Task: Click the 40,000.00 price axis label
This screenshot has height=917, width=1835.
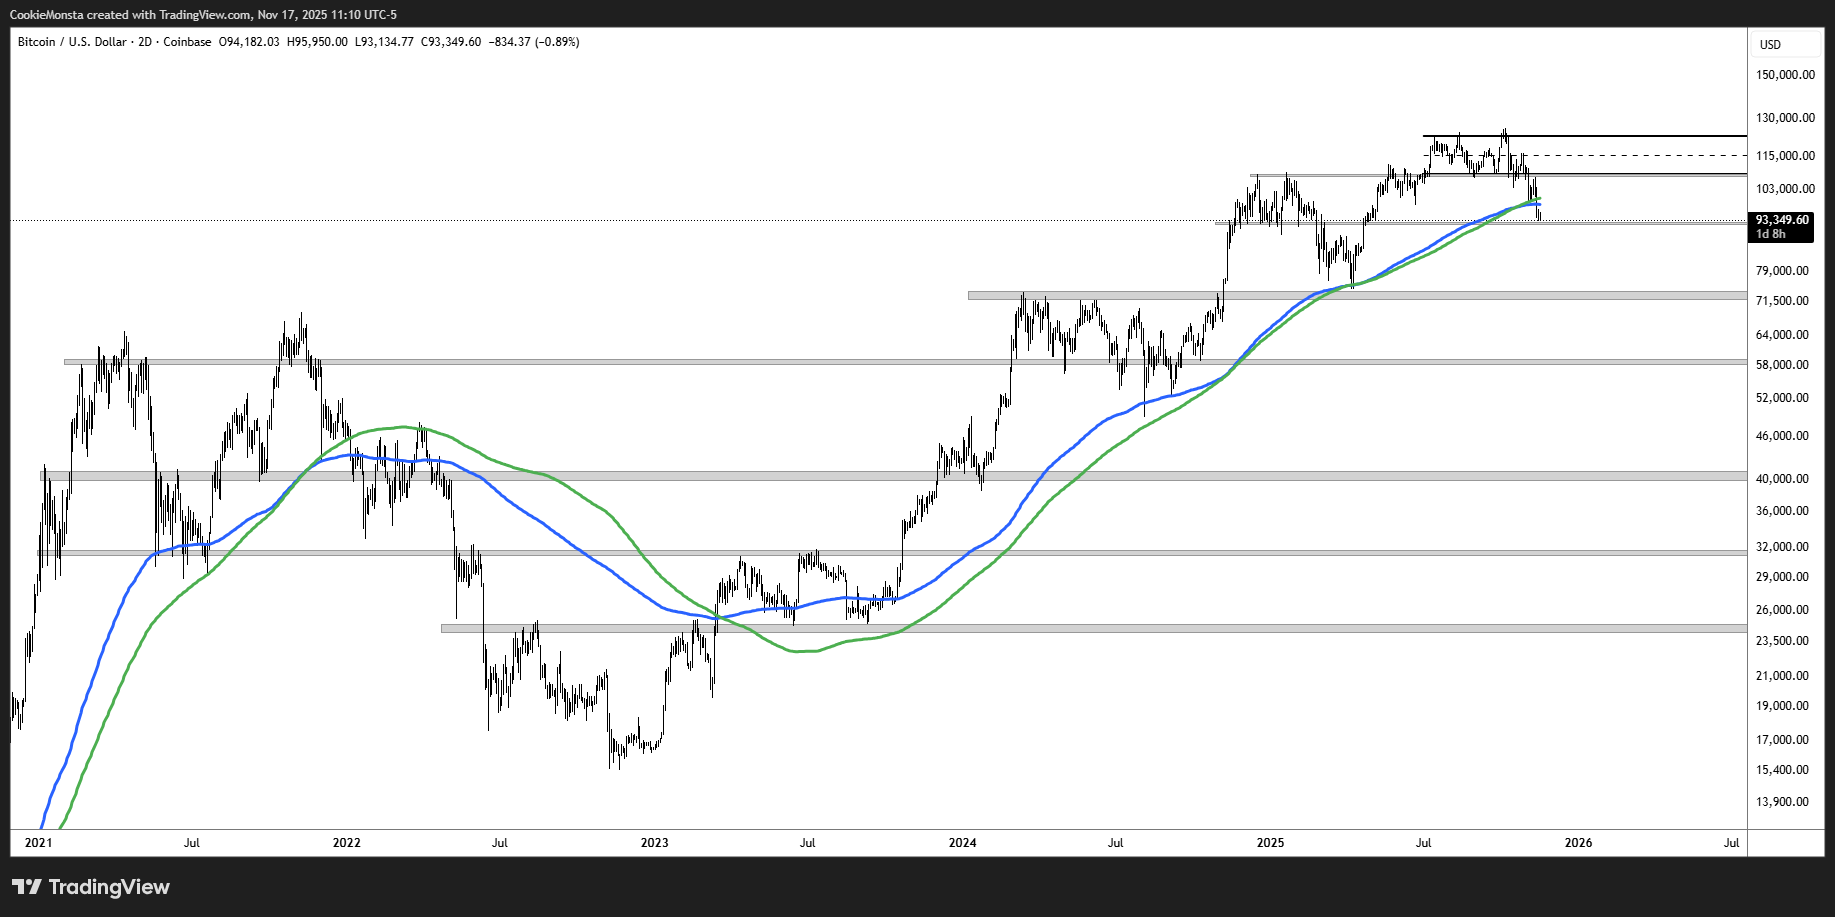Action: 1782,479
